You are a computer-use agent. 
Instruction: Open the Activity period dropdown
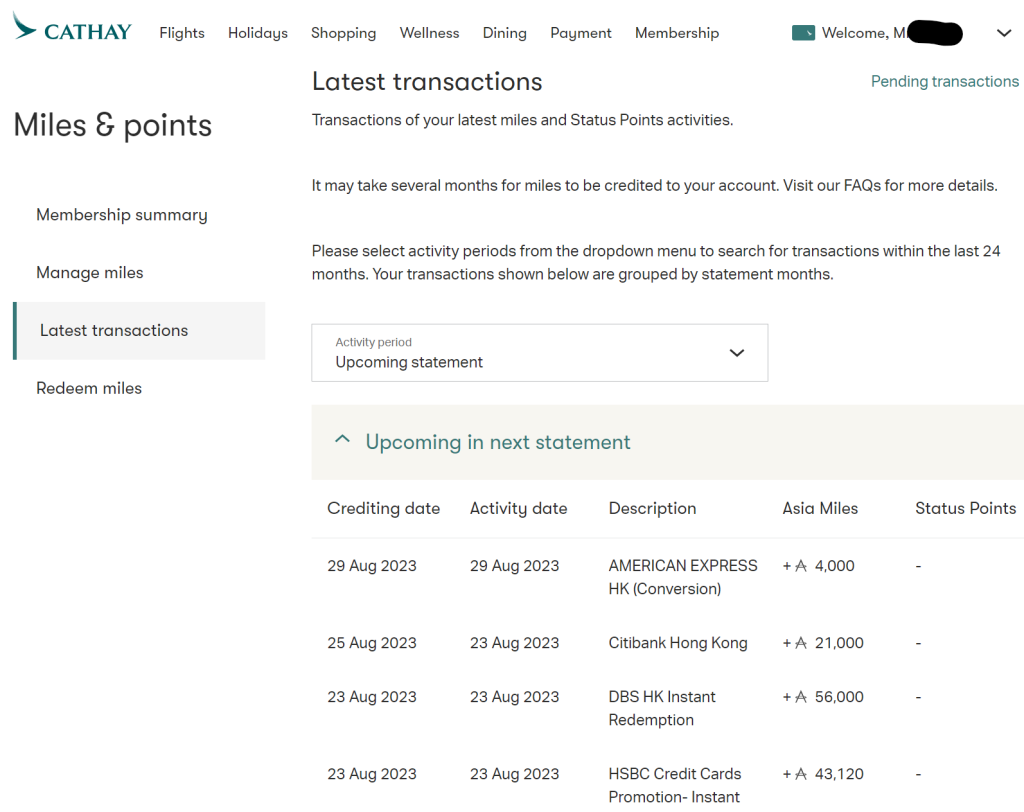tap(539, 353)
